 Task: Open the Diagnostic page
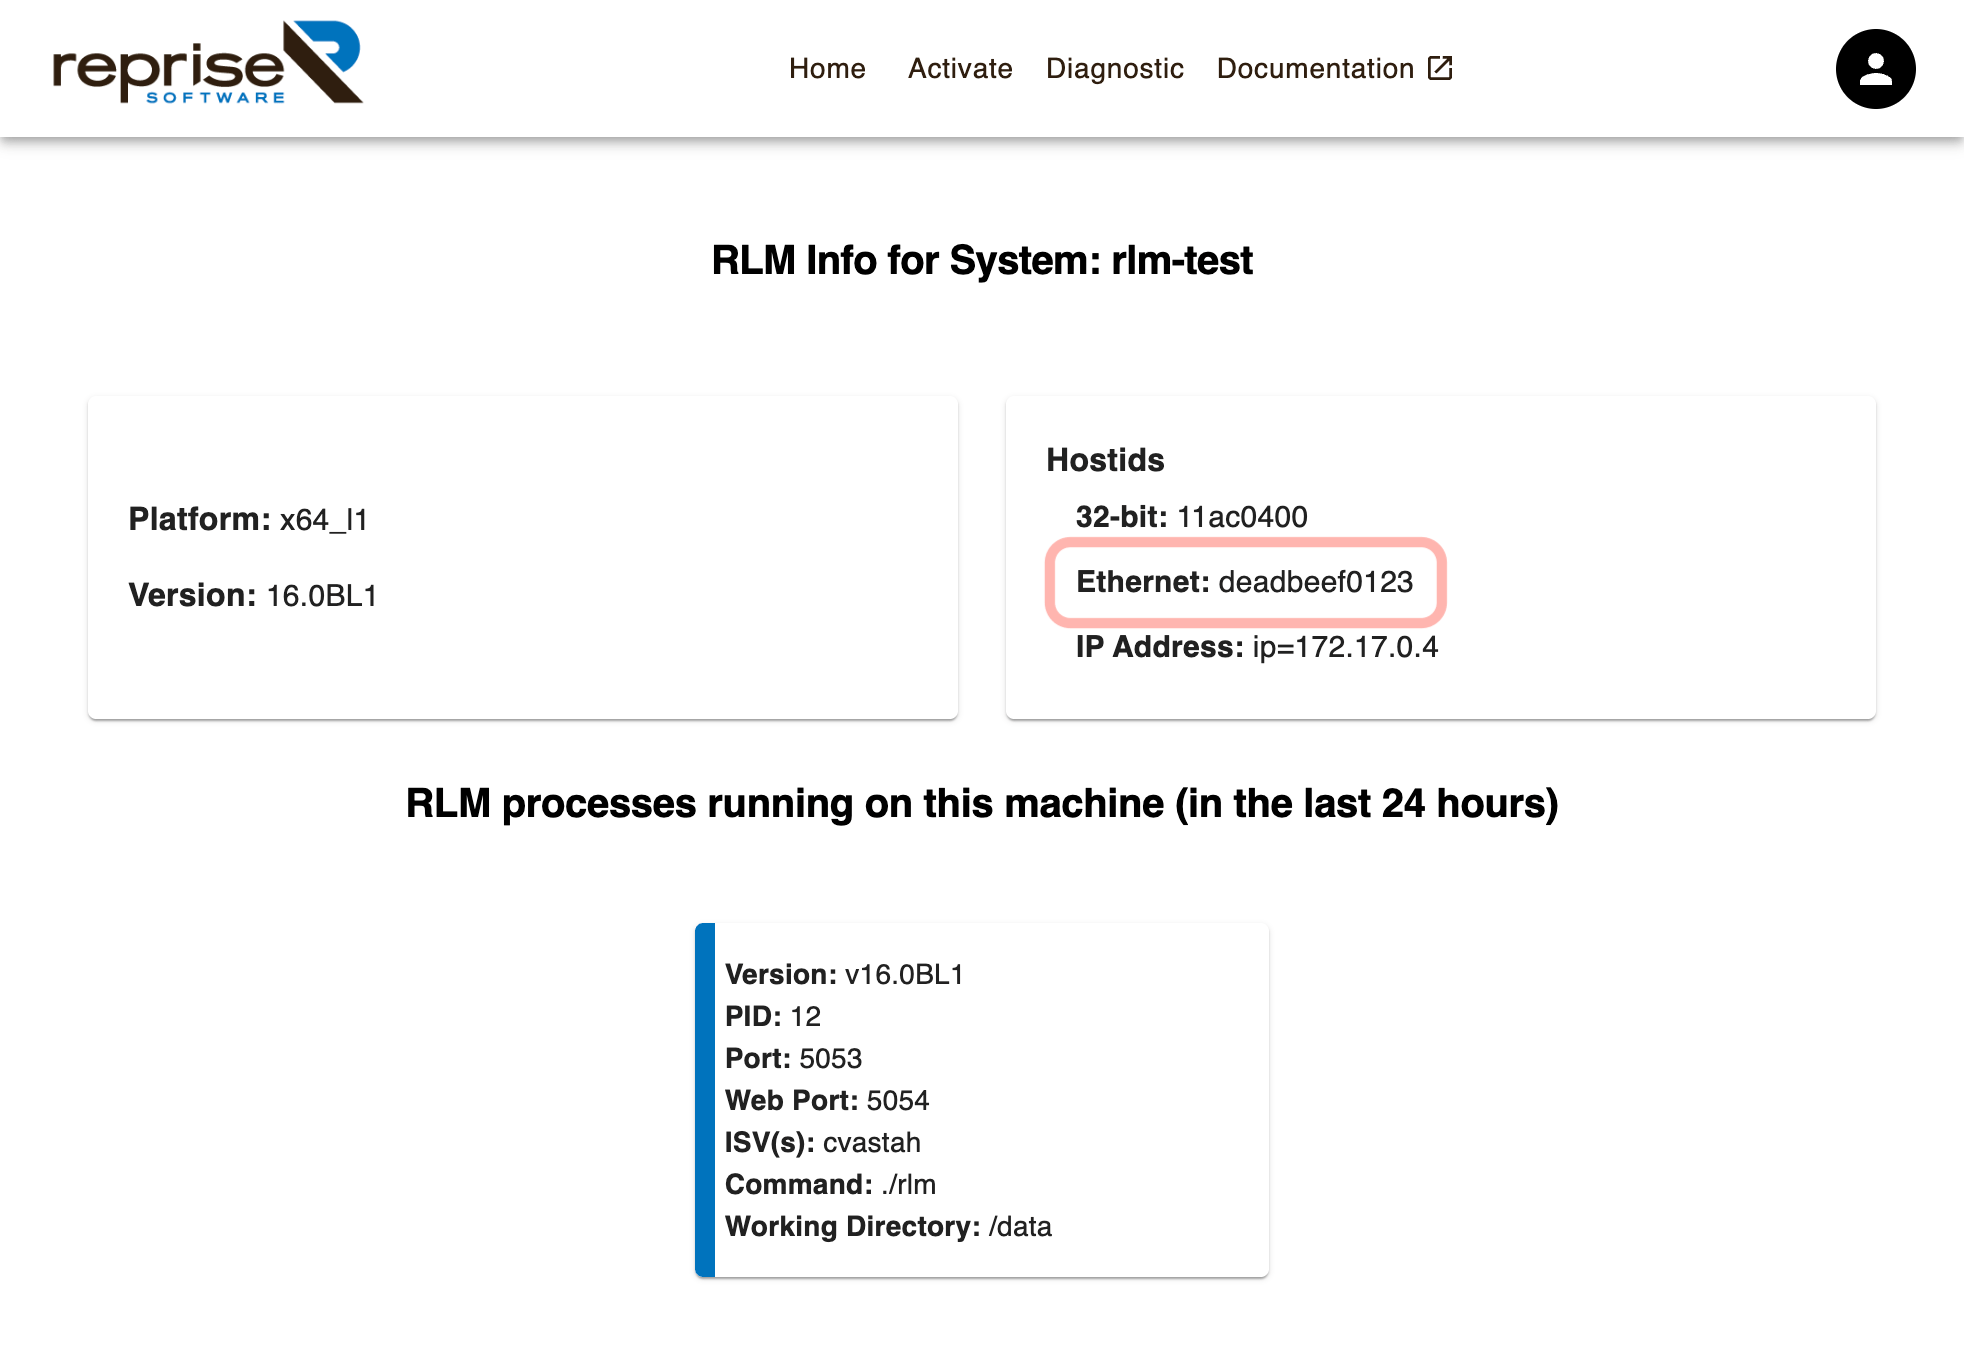[x=1114, y=68]
